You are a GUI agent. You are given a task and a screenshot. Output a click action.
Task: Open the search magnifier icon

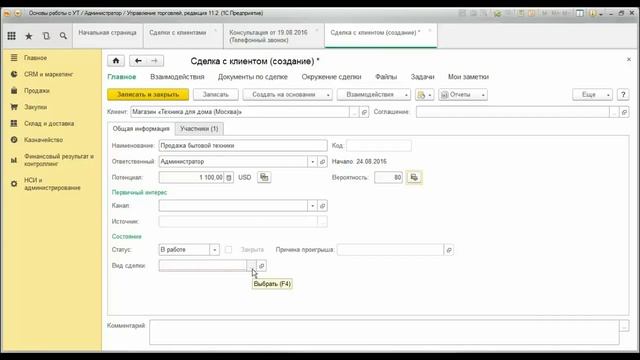point(63,36)
